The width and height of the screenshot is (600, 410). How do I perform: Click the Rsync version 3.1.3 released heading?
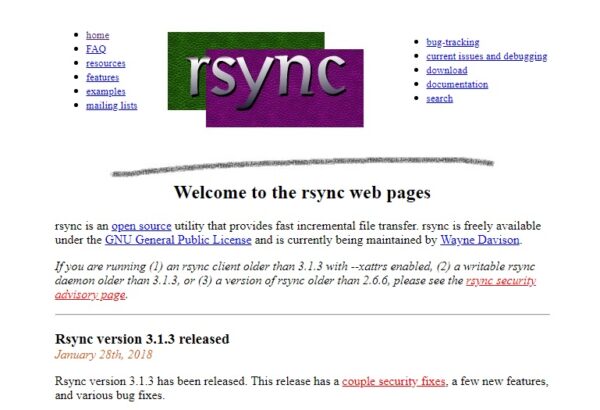[142, 339]
